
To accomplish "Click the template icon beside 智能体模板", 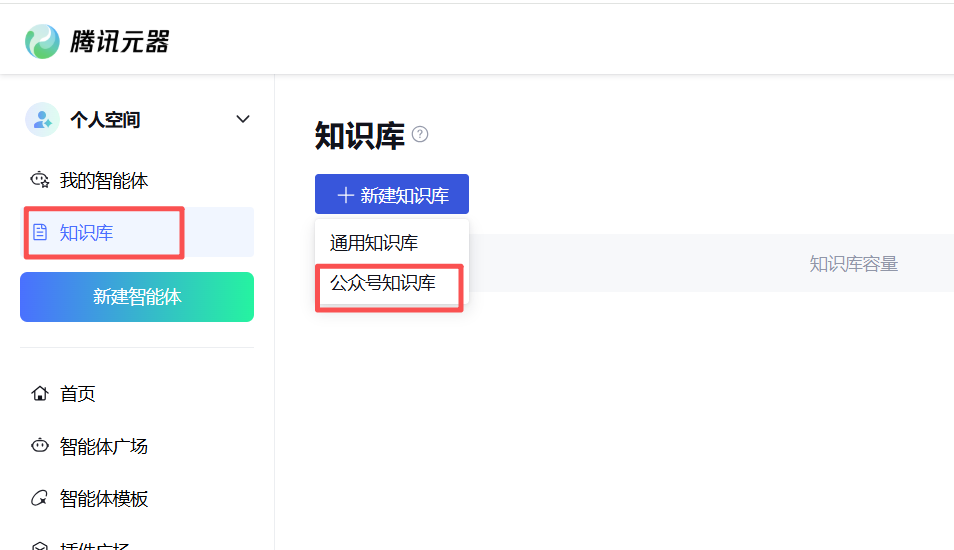I will [x=40, y=498].
